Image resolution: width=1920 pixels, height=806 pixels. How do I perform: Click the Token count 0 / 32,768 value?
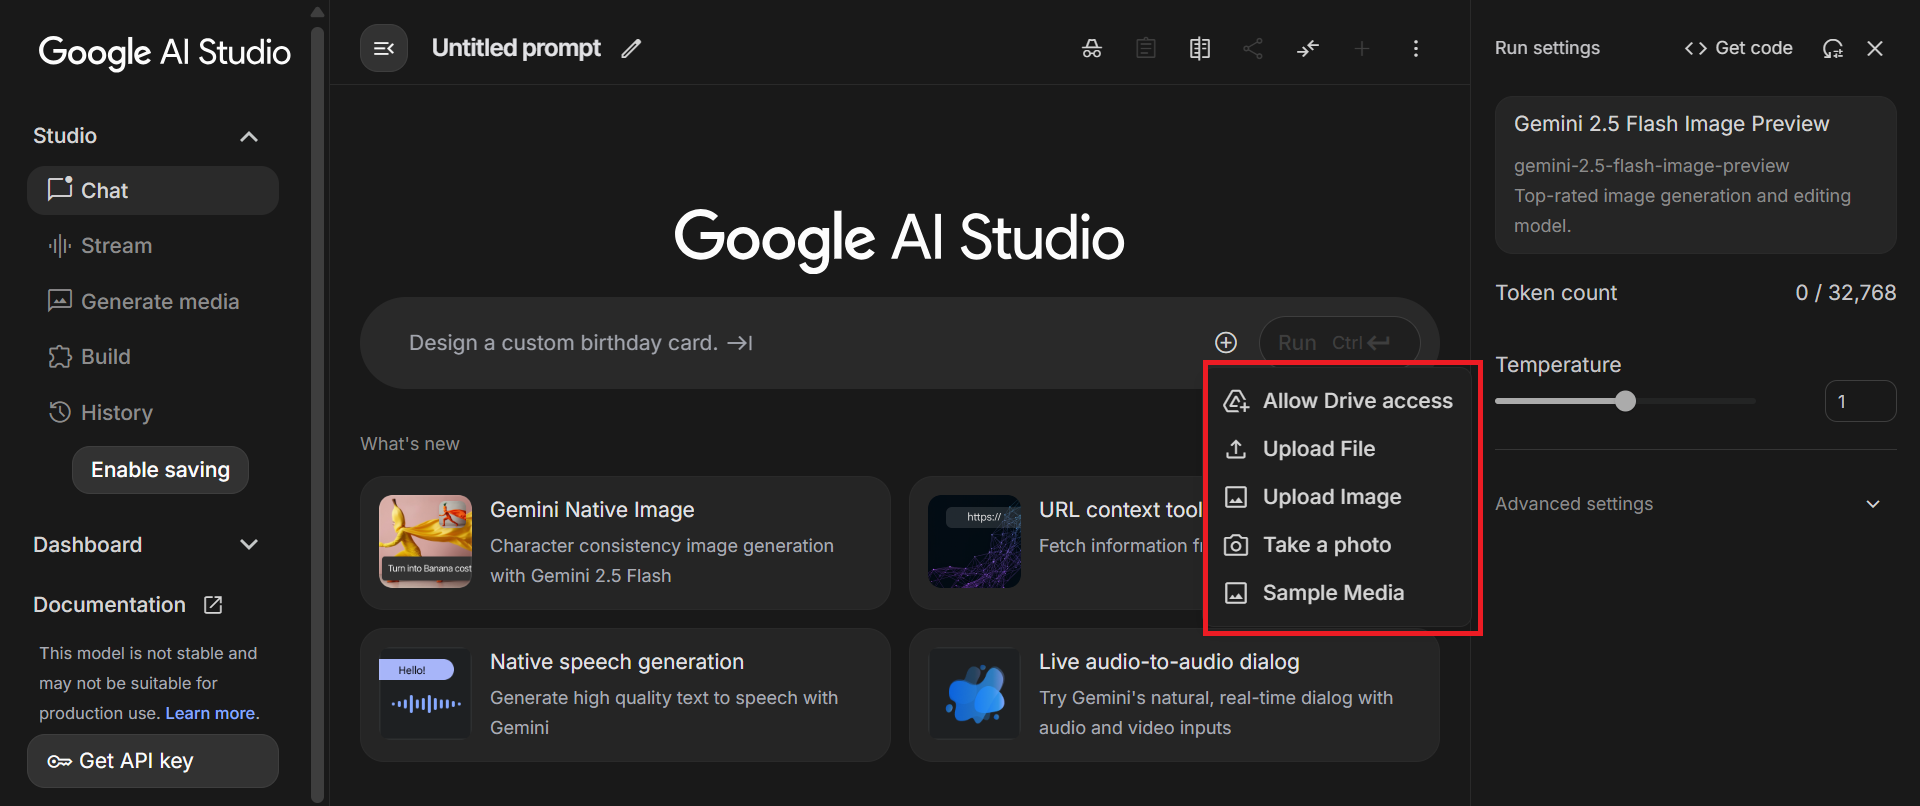(1845, 293)
